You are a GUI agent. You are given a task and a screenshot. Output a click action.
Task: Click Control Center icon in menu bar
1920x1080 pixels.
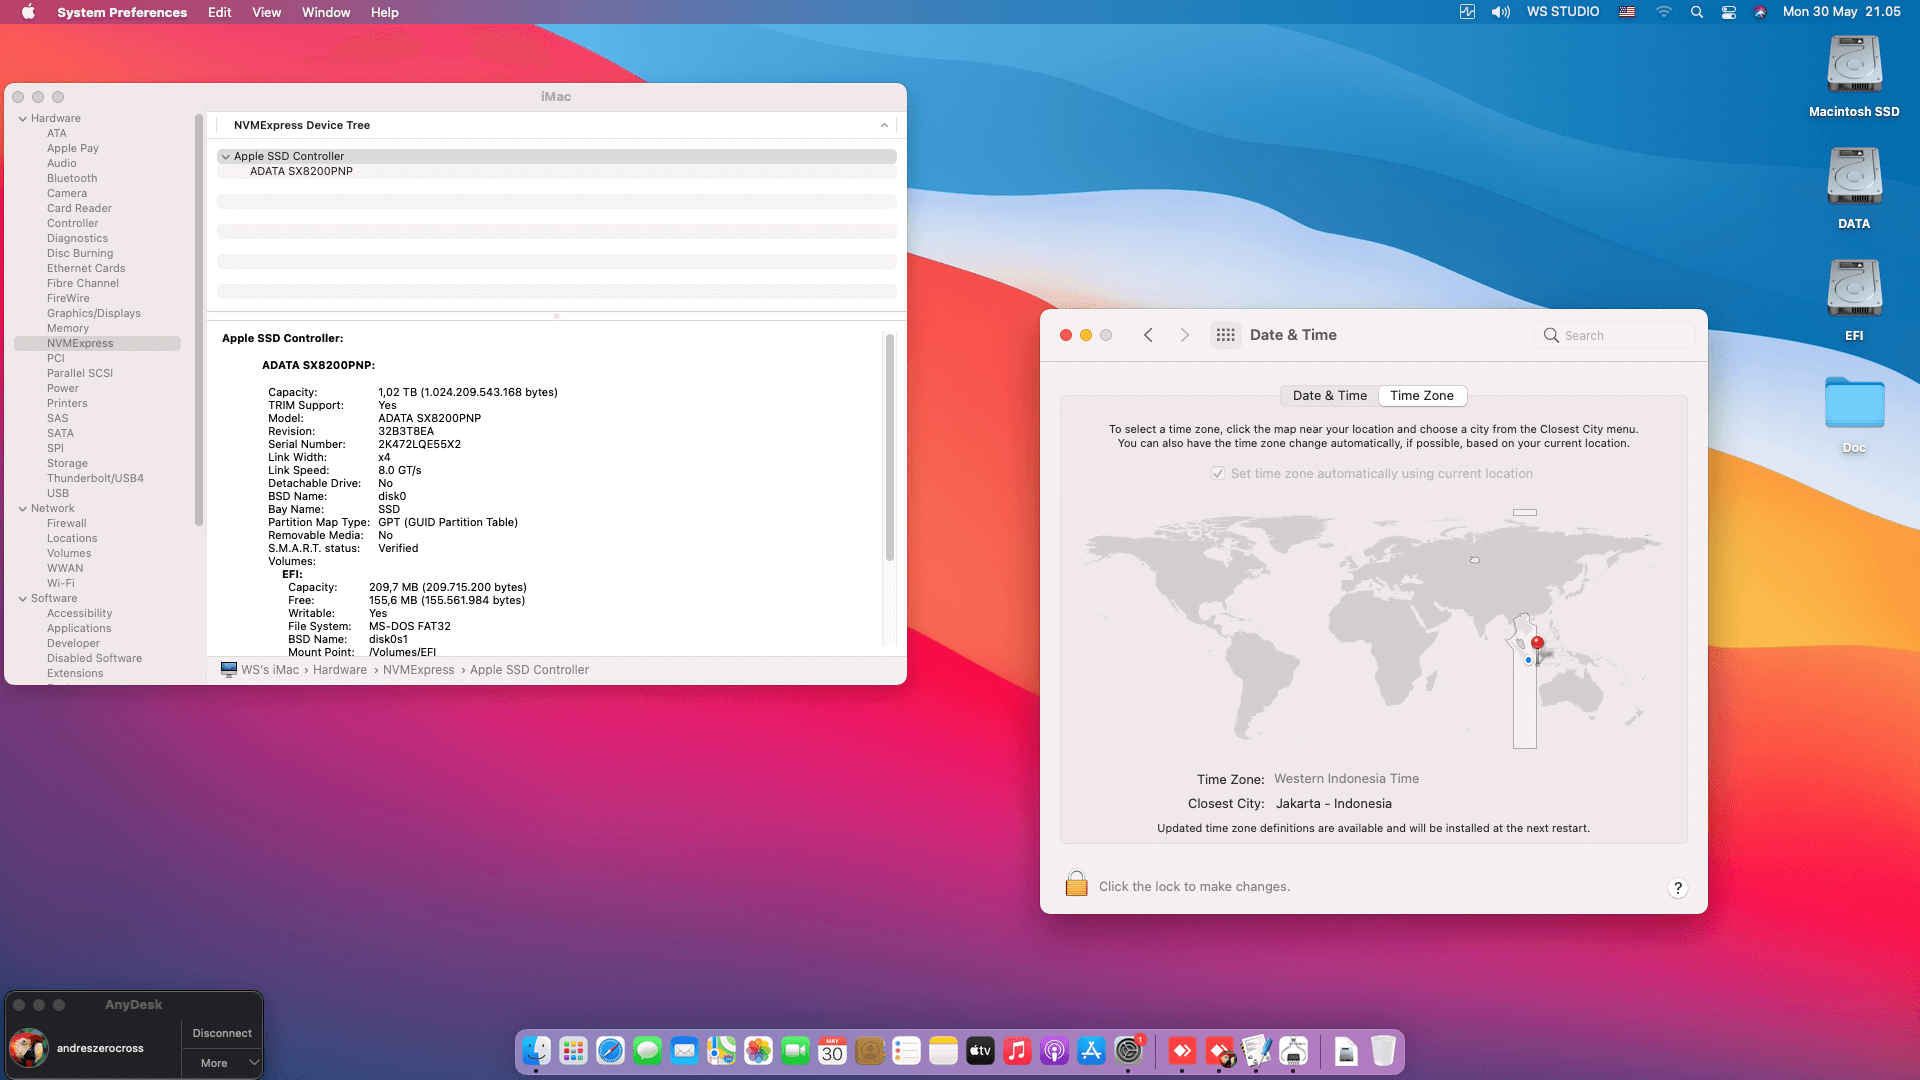point(1728,12)
